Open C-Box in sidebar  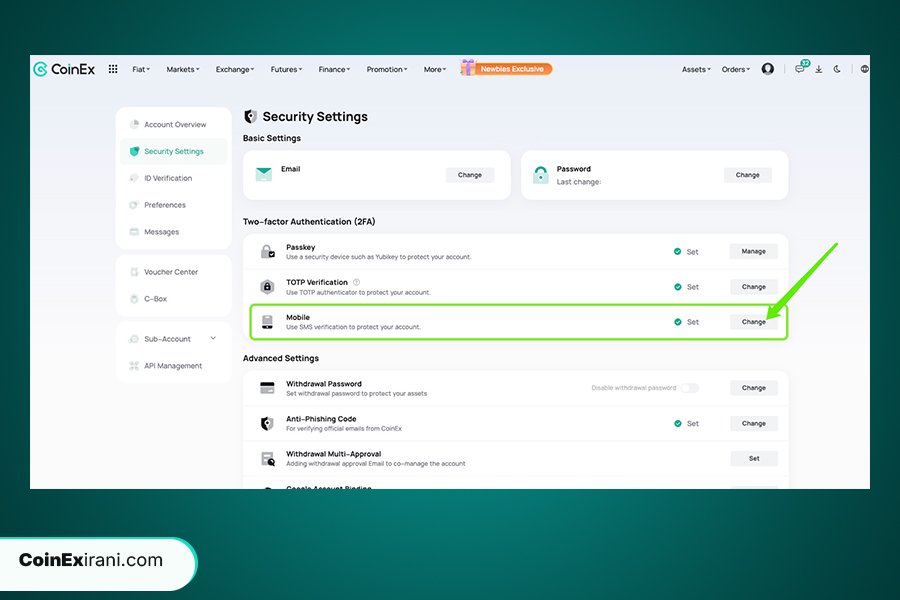pos(174,299)
